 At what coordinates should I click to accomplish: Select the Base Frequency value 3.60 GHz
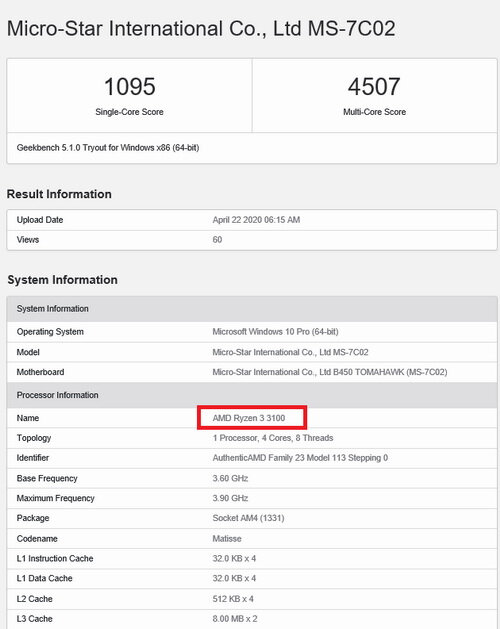tap(230, 478)
